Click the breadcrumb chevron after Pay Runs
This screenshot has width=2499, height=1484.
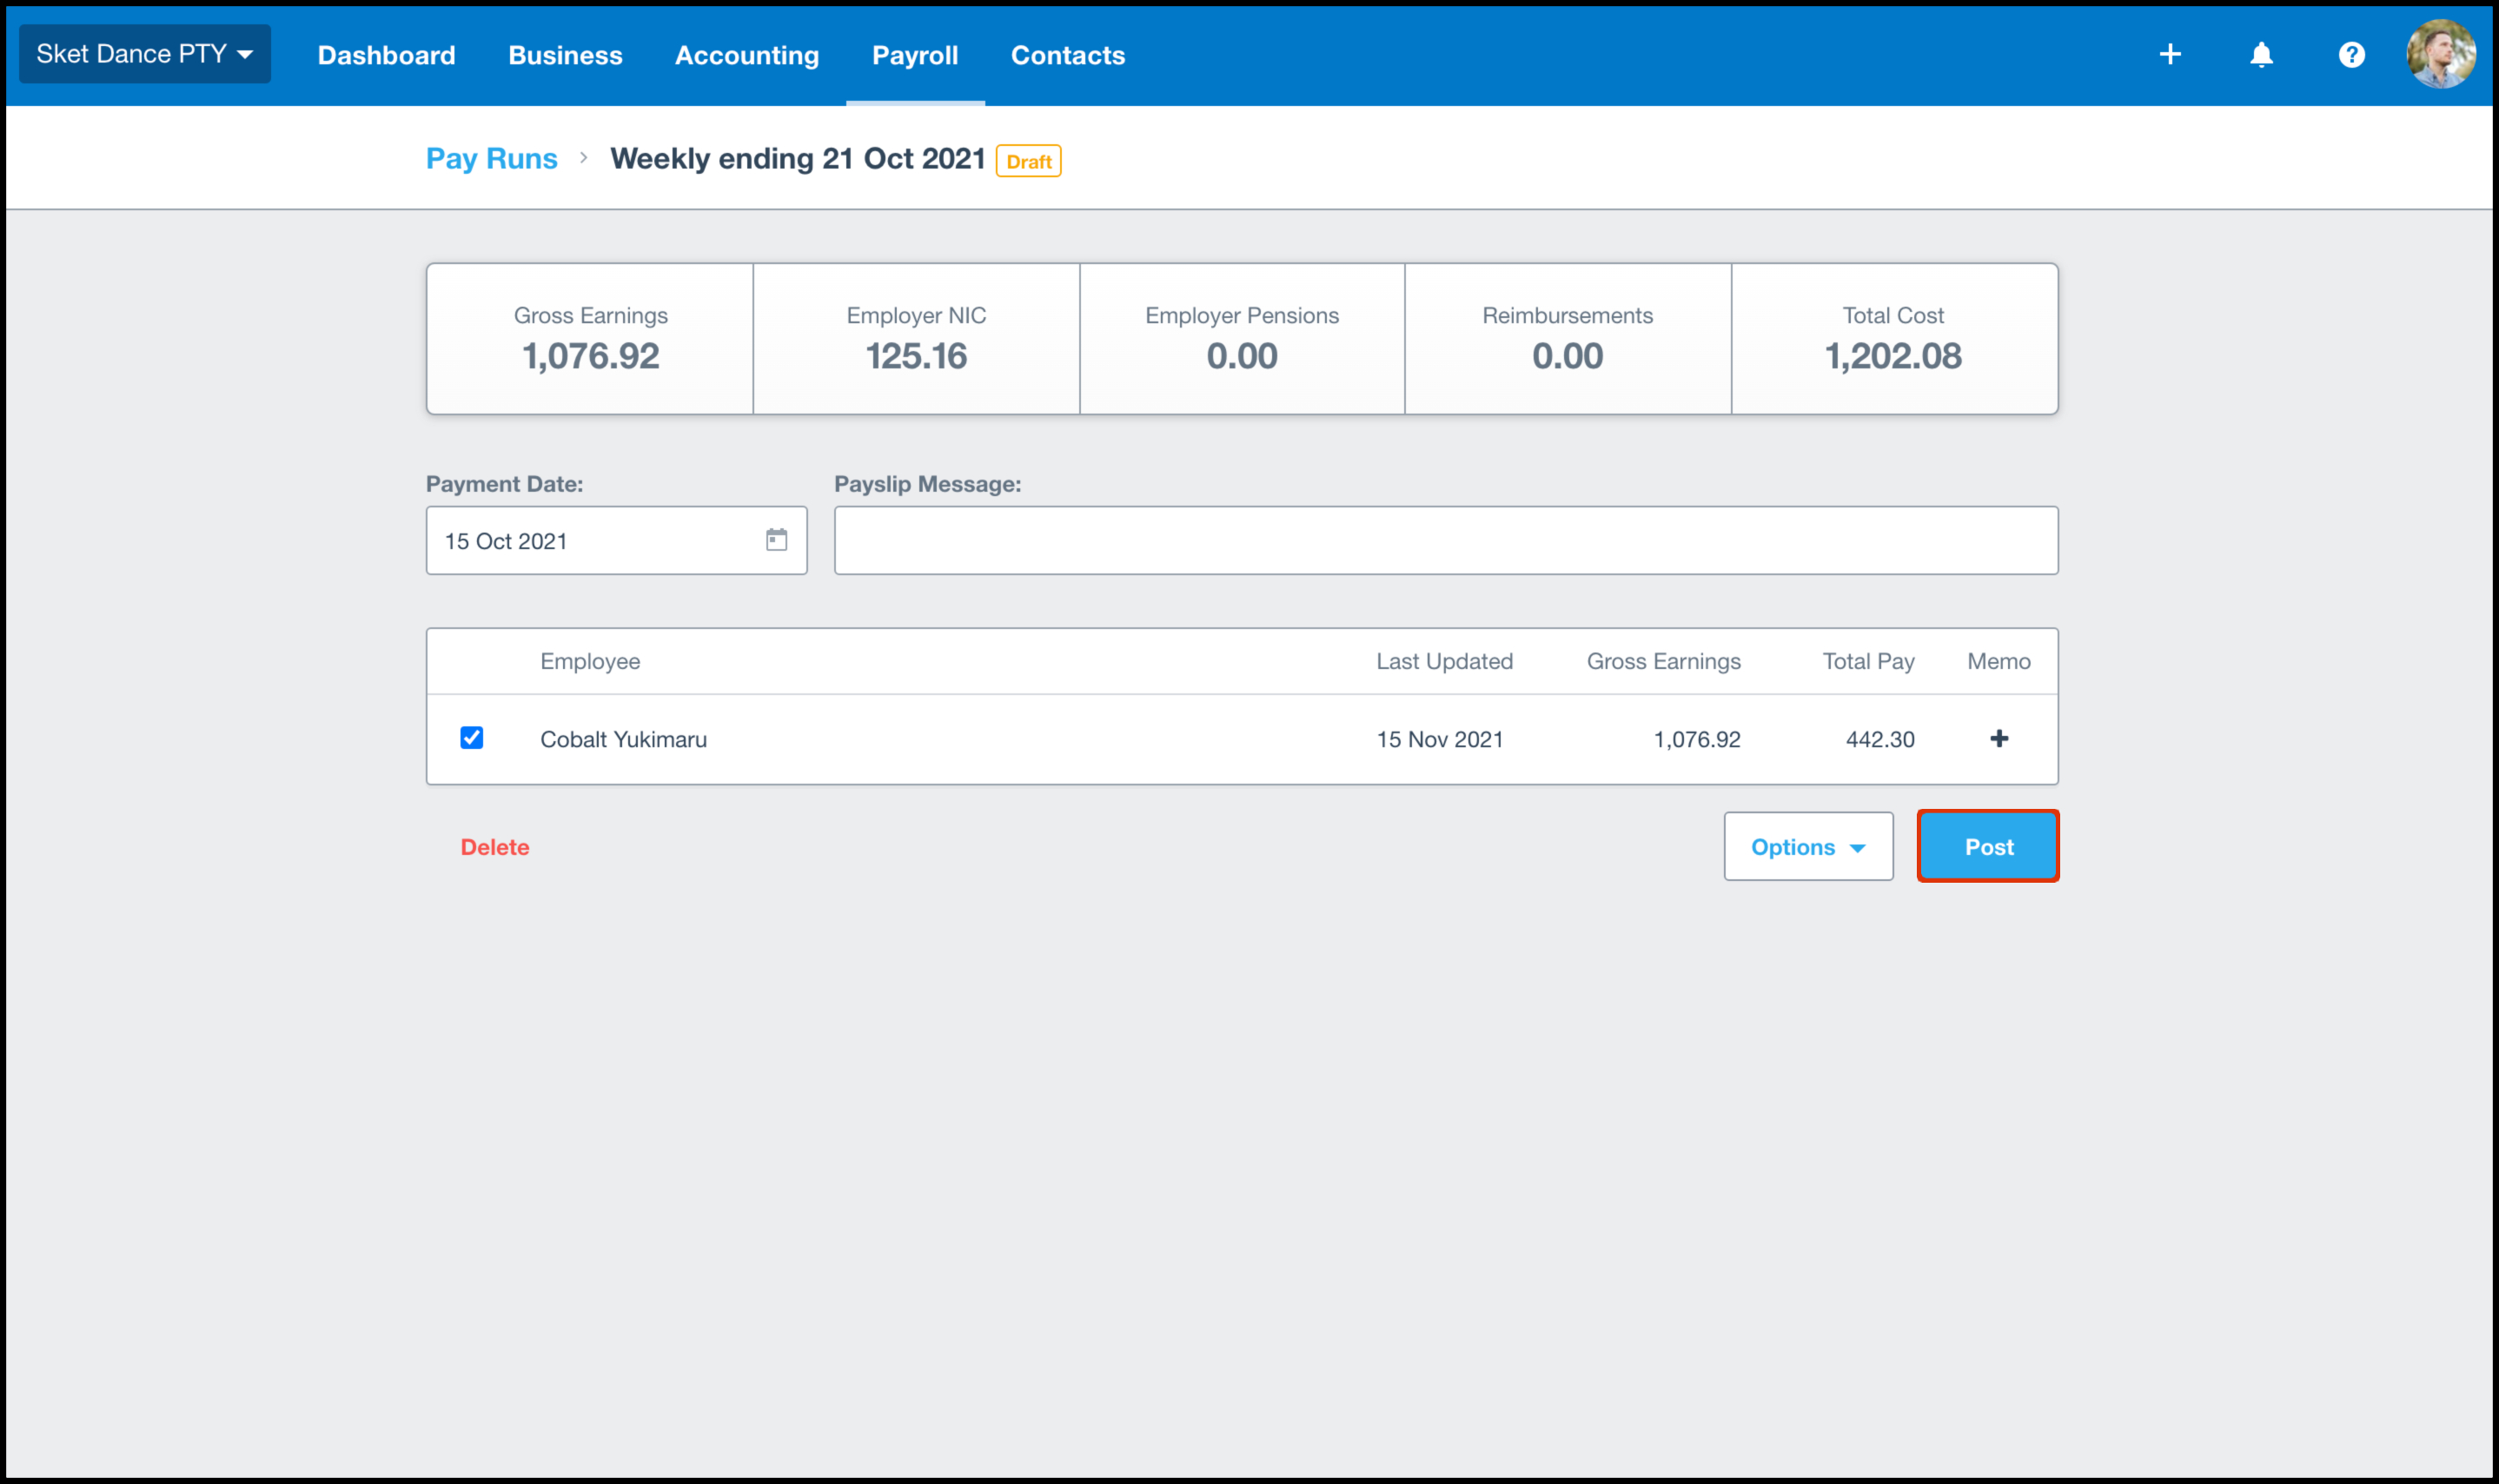tap(583, 158)
